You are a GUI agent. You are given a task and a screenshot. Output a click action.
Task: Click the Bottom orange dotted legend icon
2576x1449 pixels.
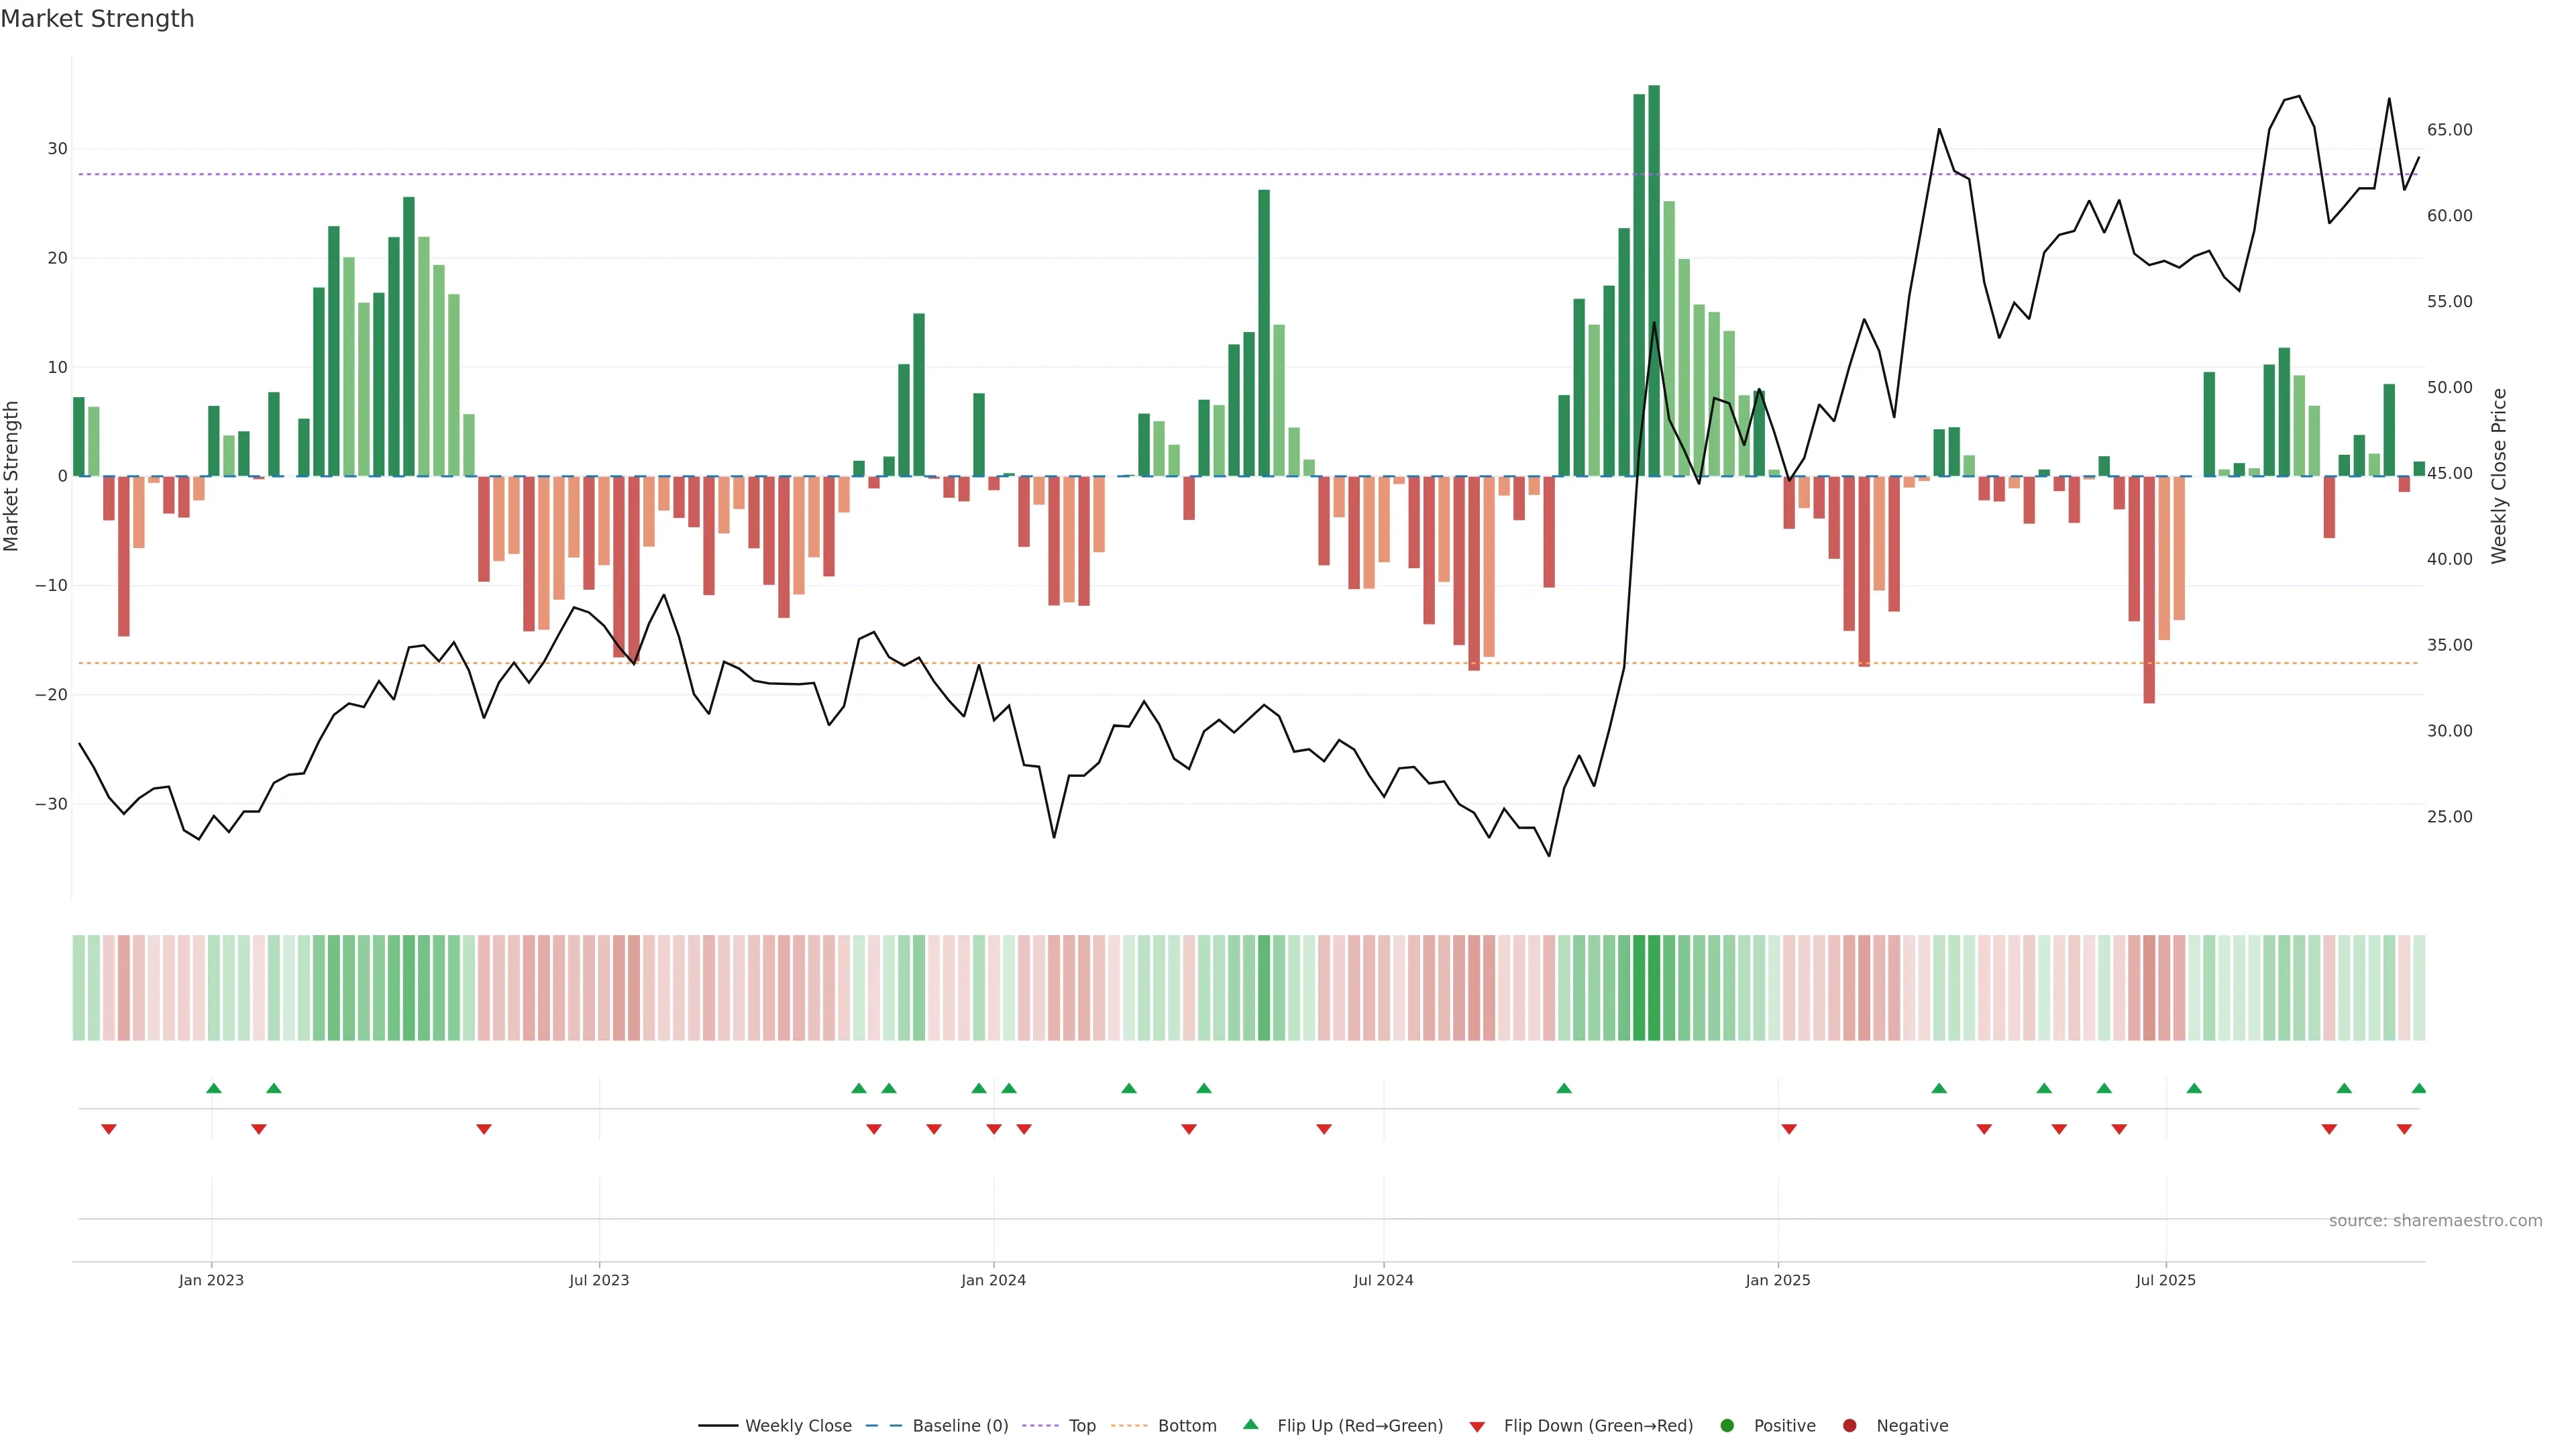tap(1129, 1425)
